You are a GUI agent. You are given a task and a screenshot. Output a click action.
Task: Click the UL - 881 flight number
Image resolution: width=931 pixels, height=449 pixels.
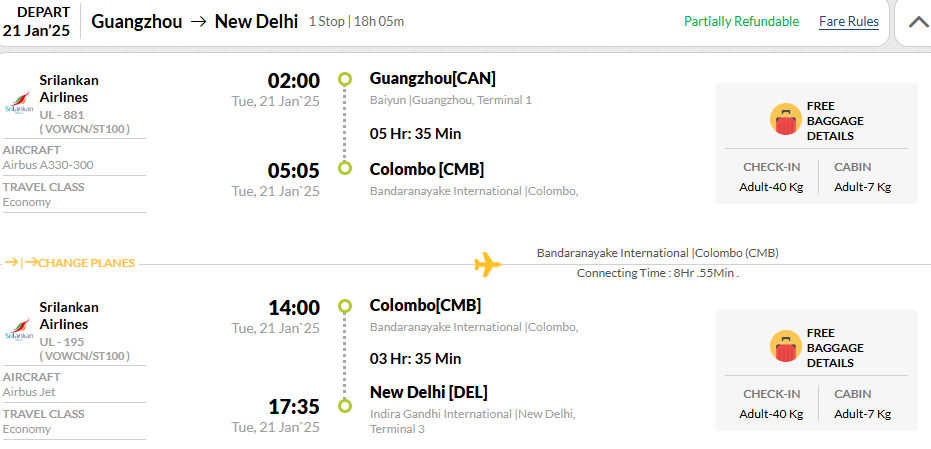(x=62, y=115)
